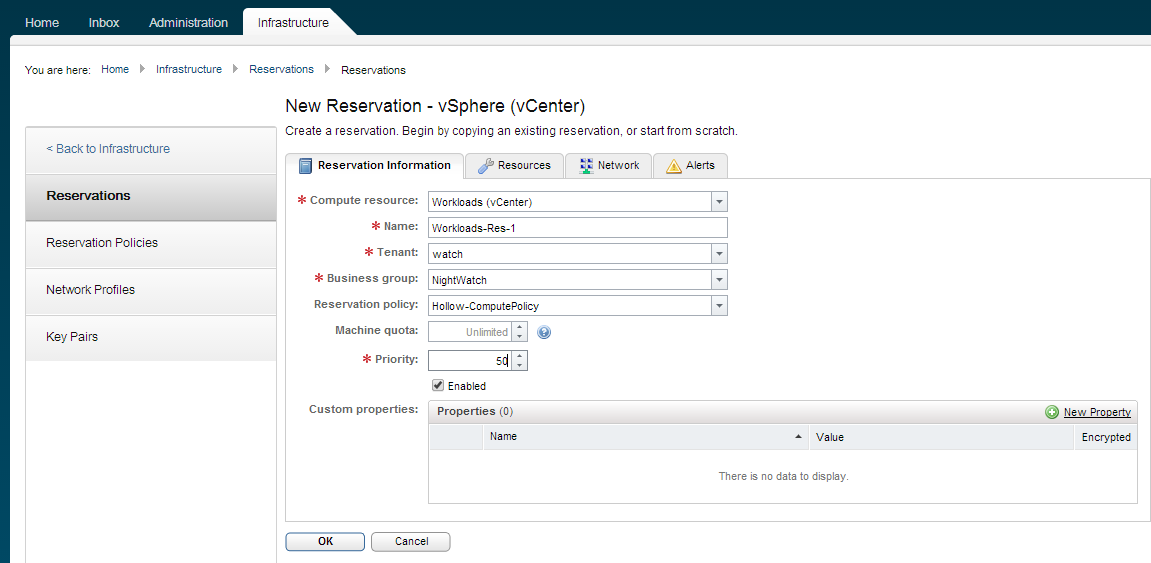Click the green New Property plus icon
Screen dimensions: 1151x563
1052,412
